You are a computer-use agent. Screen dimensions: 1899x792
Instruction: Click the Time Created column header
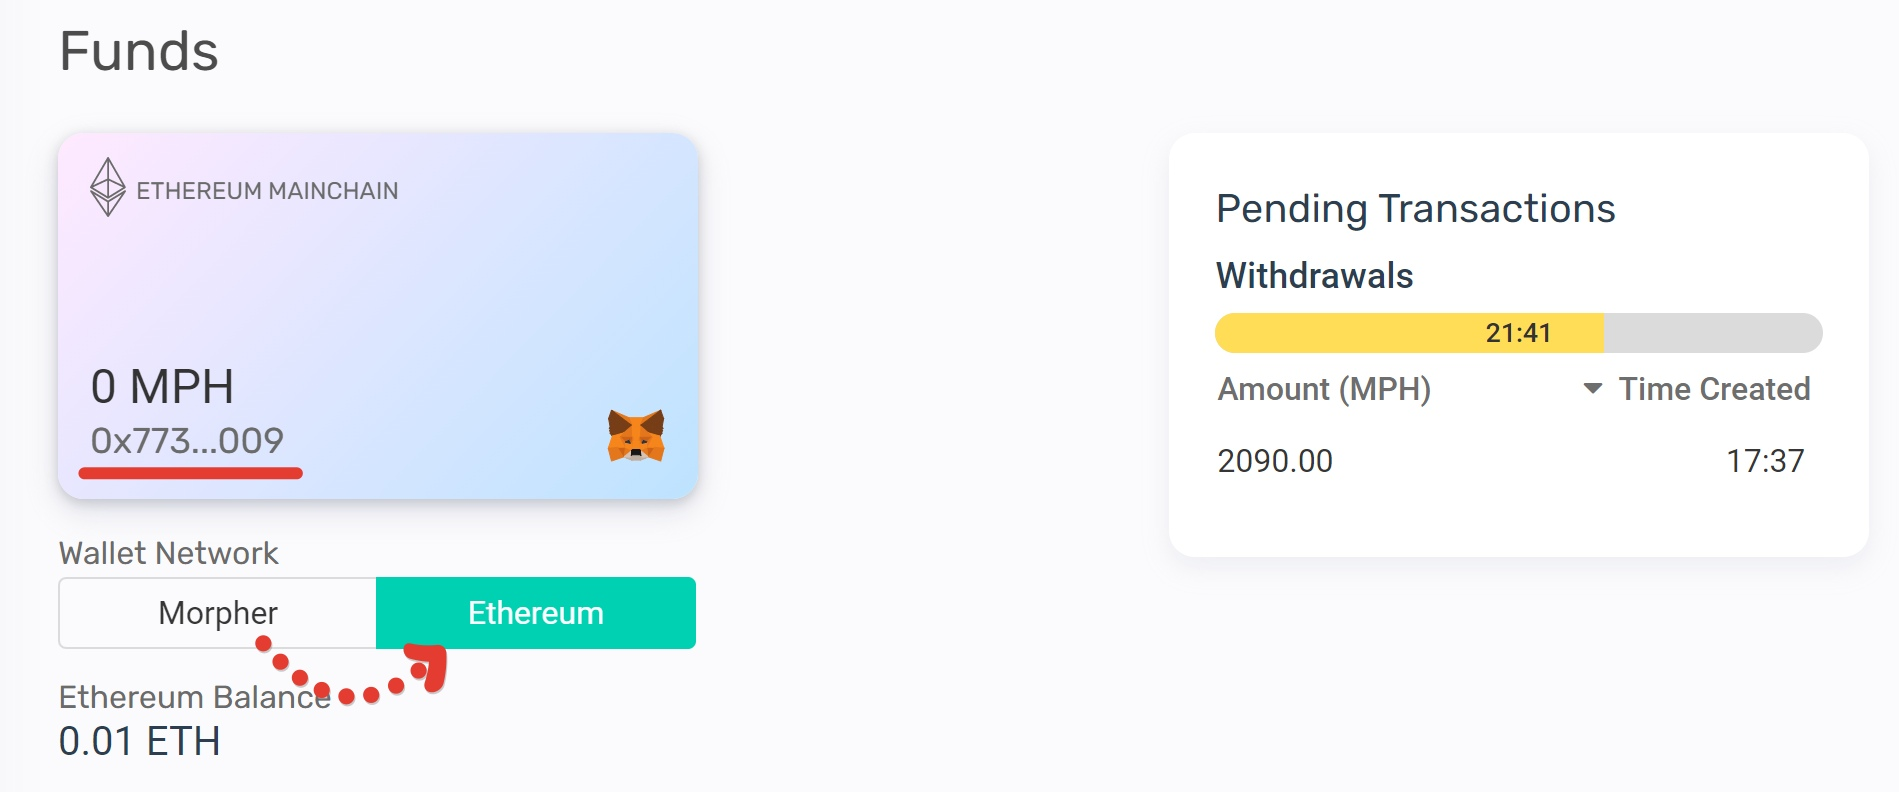(x=1714, y=389)
